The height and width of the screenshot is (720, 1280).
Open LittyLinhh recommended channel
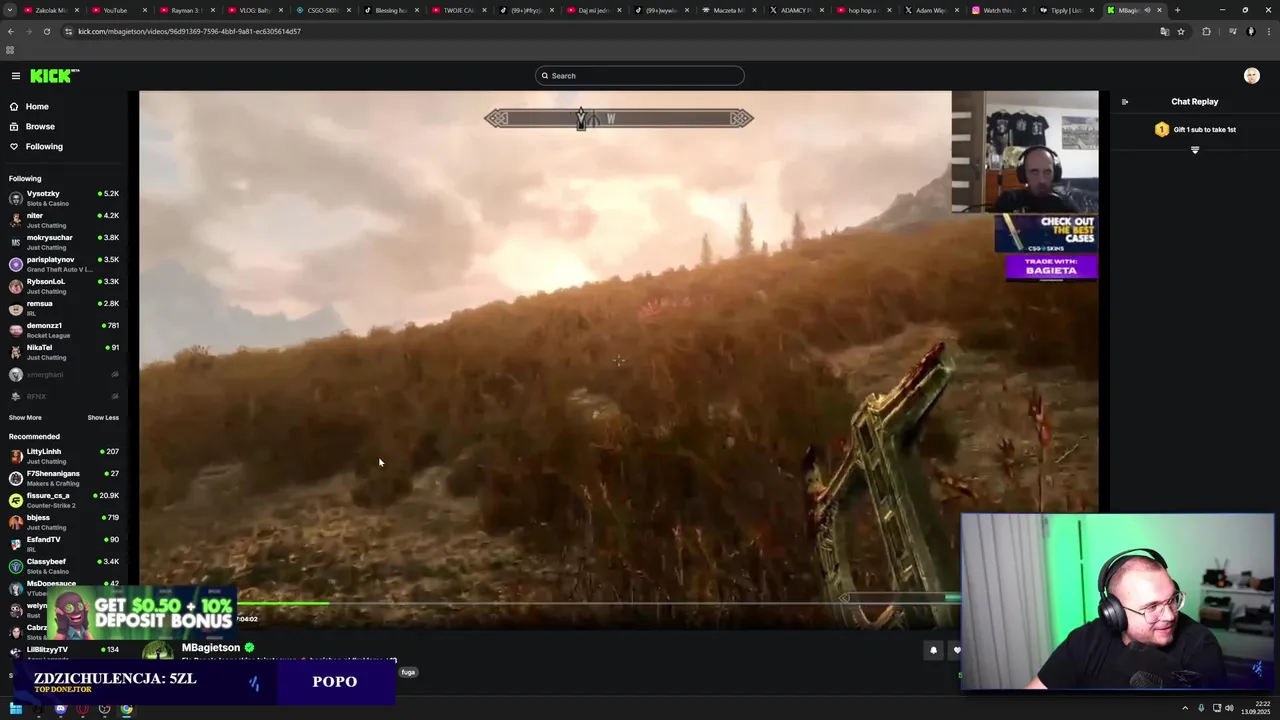[64, 456]
